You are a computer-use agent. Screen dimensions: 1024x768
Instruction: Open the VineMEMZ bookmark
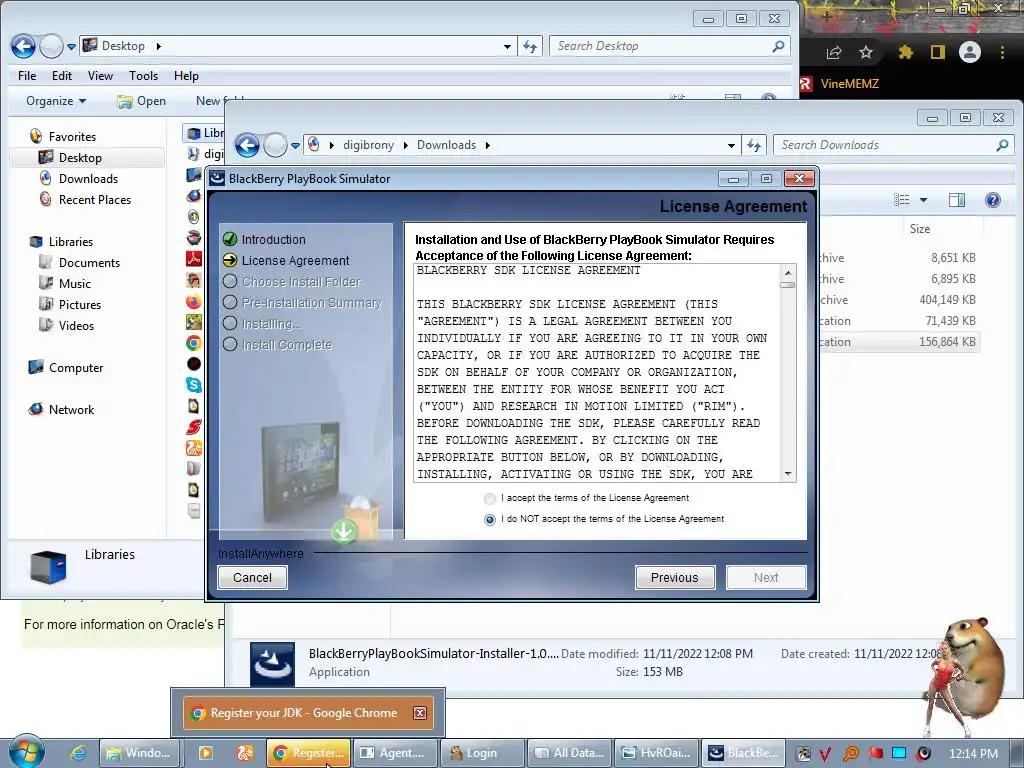[x=840, y=84]
